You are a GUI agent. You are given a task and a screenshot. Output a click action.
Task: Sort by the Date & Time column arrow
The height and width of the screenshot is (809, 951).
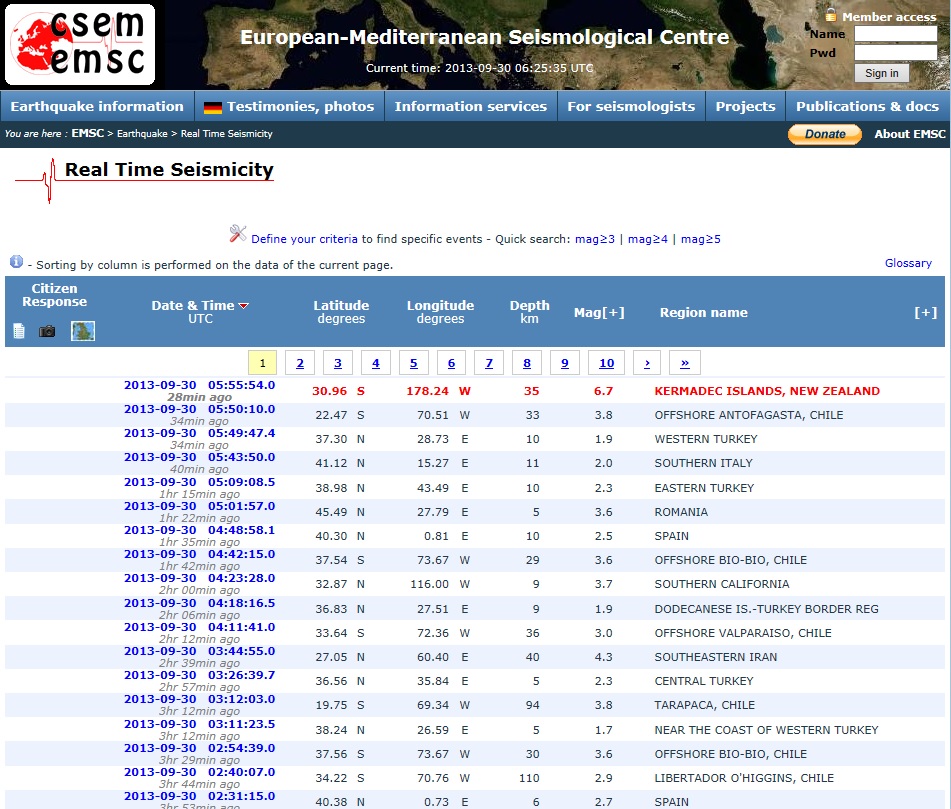[x=244, y=306]
